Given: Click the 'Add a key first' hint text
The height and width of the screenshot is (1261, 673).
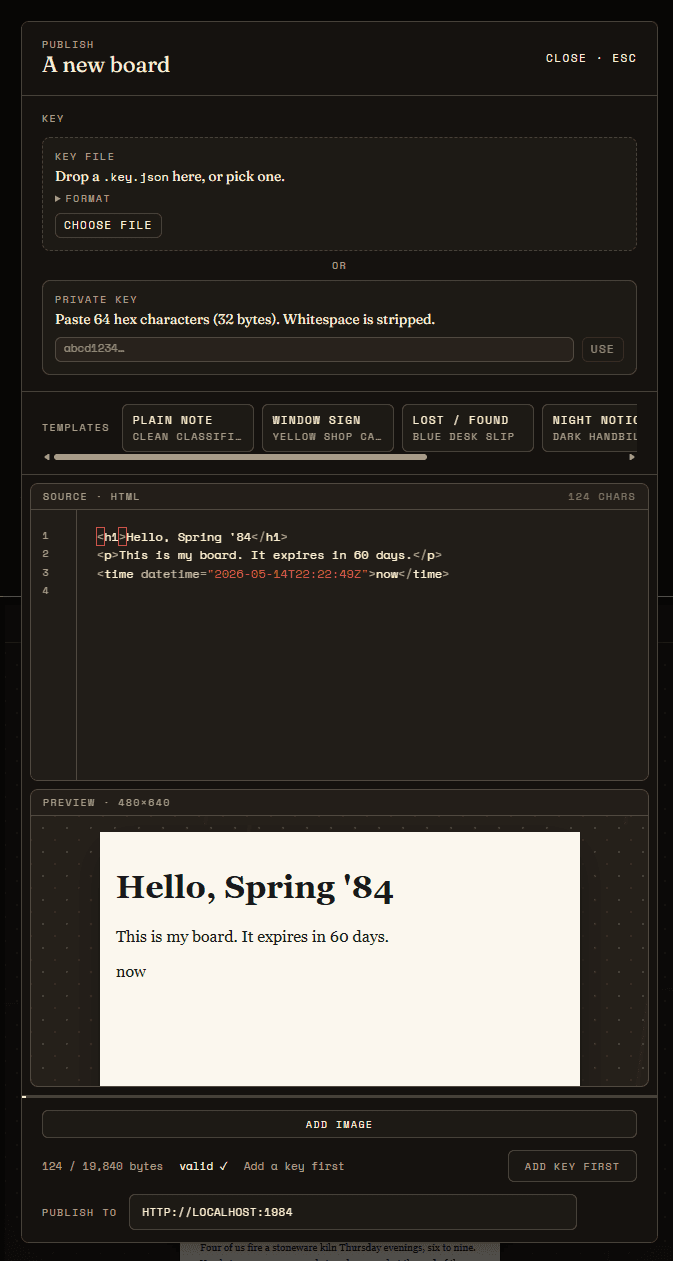Looking at the screenshot, I should tap(294, 1166).
